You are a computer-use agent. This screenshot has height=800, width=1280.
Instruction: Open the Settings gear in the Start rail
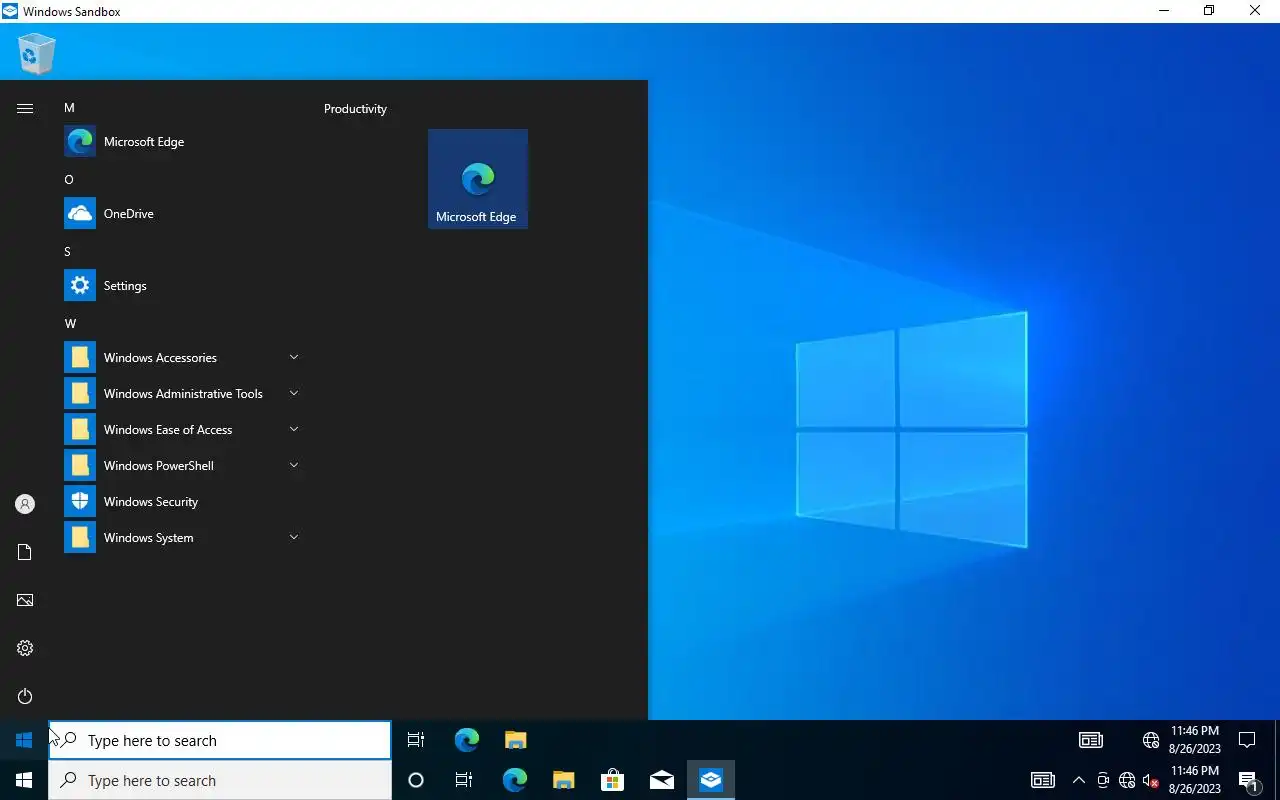tap(25, 648)
